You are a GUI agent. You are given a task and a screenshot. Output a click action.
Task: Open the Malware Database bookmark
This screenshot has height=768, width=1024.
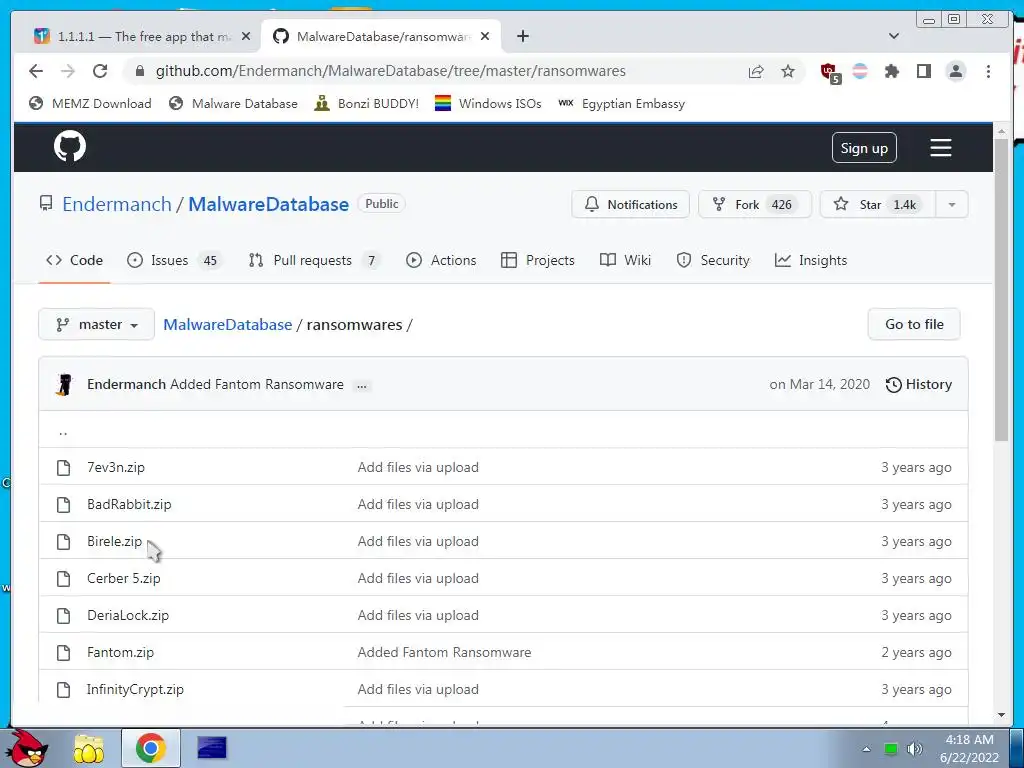pyautogui.click(x=233, y=104)
